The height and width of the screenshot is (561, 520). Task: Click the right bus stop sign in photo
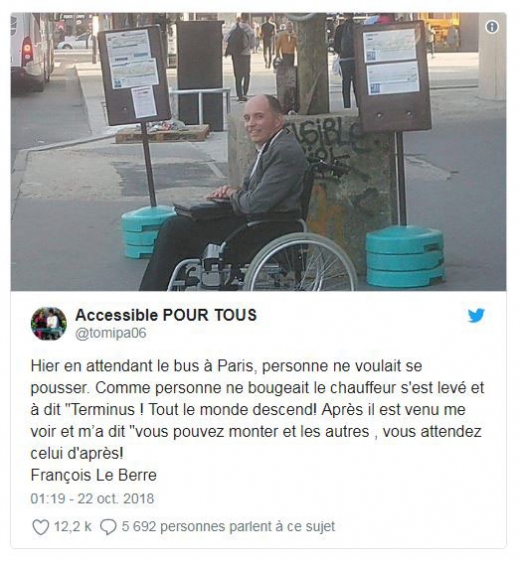click(392, 77)
